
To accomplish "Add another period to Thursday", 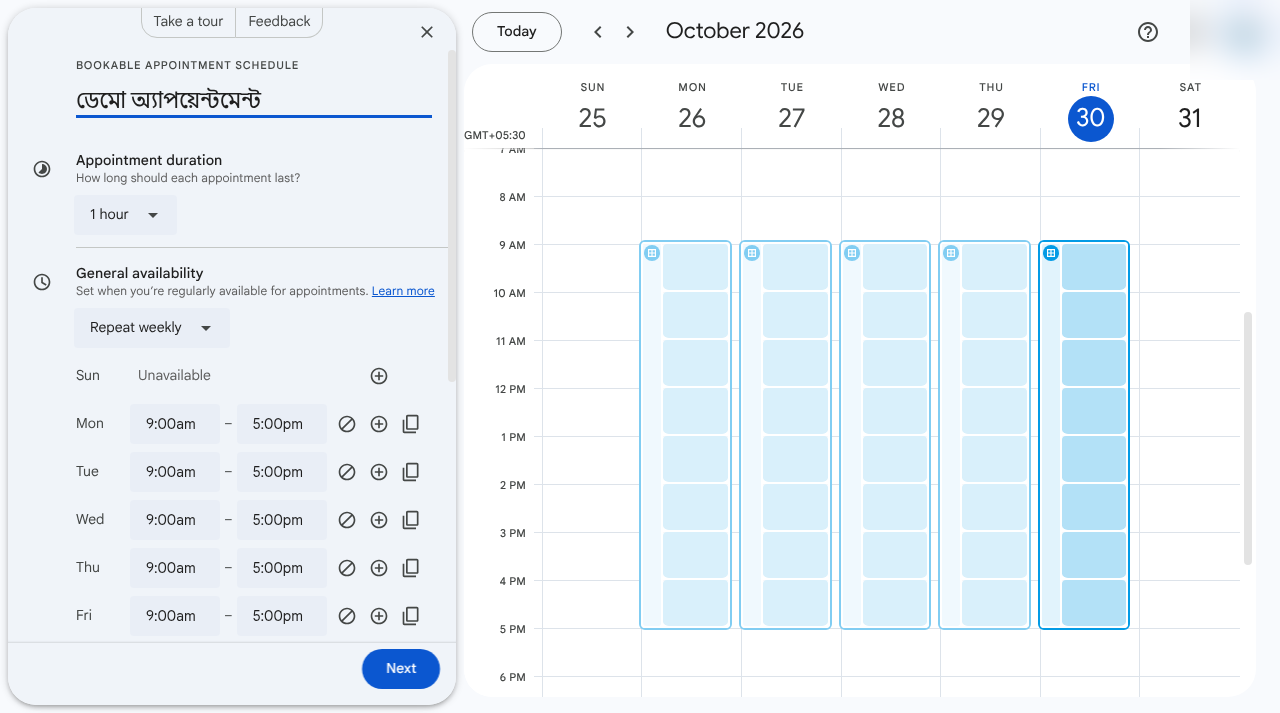I will tap(379, 568).
